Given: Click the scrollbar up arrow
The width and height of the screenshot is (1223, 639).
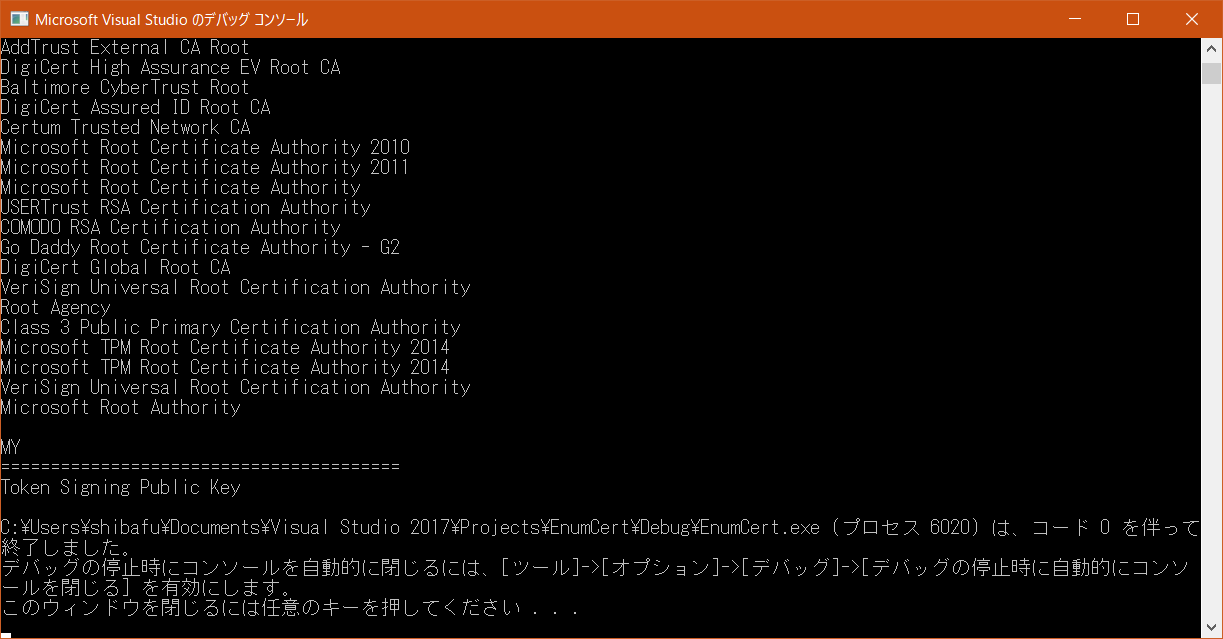Looking at the screenshot, I should [x=1212, y=48].
